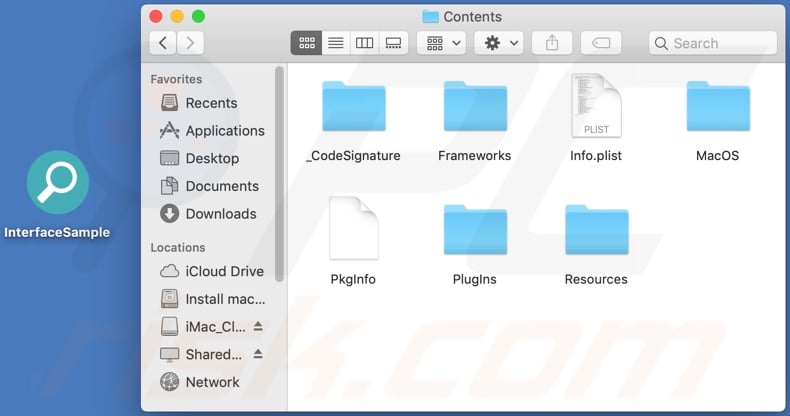Select the PlugIns folder icon
This screenshot has width=790, height=416.
pyautogui.click(x=475, y=230)
